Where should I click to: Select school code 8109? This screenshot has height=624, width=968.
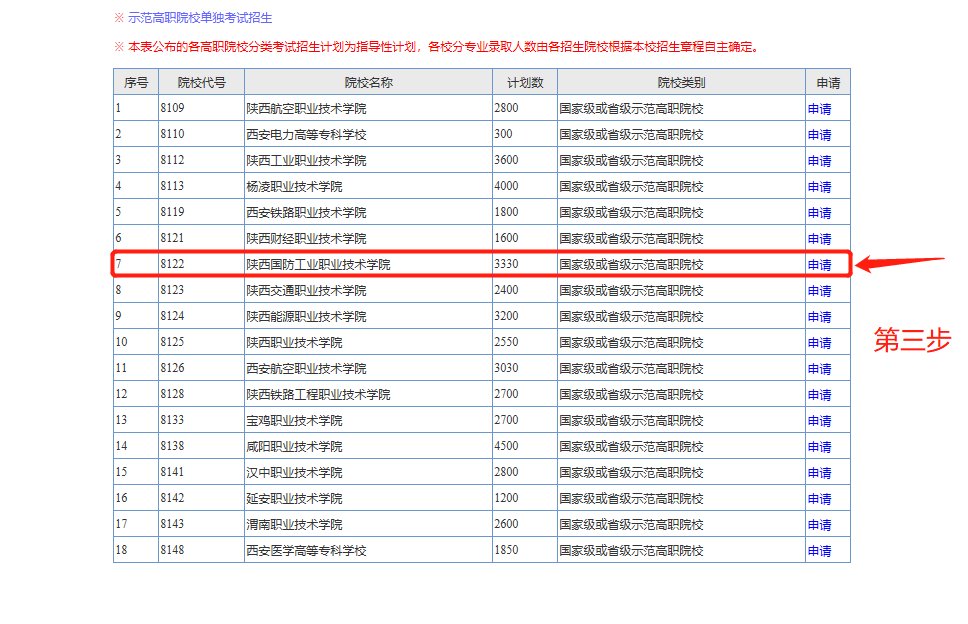[x=172, y=108]
